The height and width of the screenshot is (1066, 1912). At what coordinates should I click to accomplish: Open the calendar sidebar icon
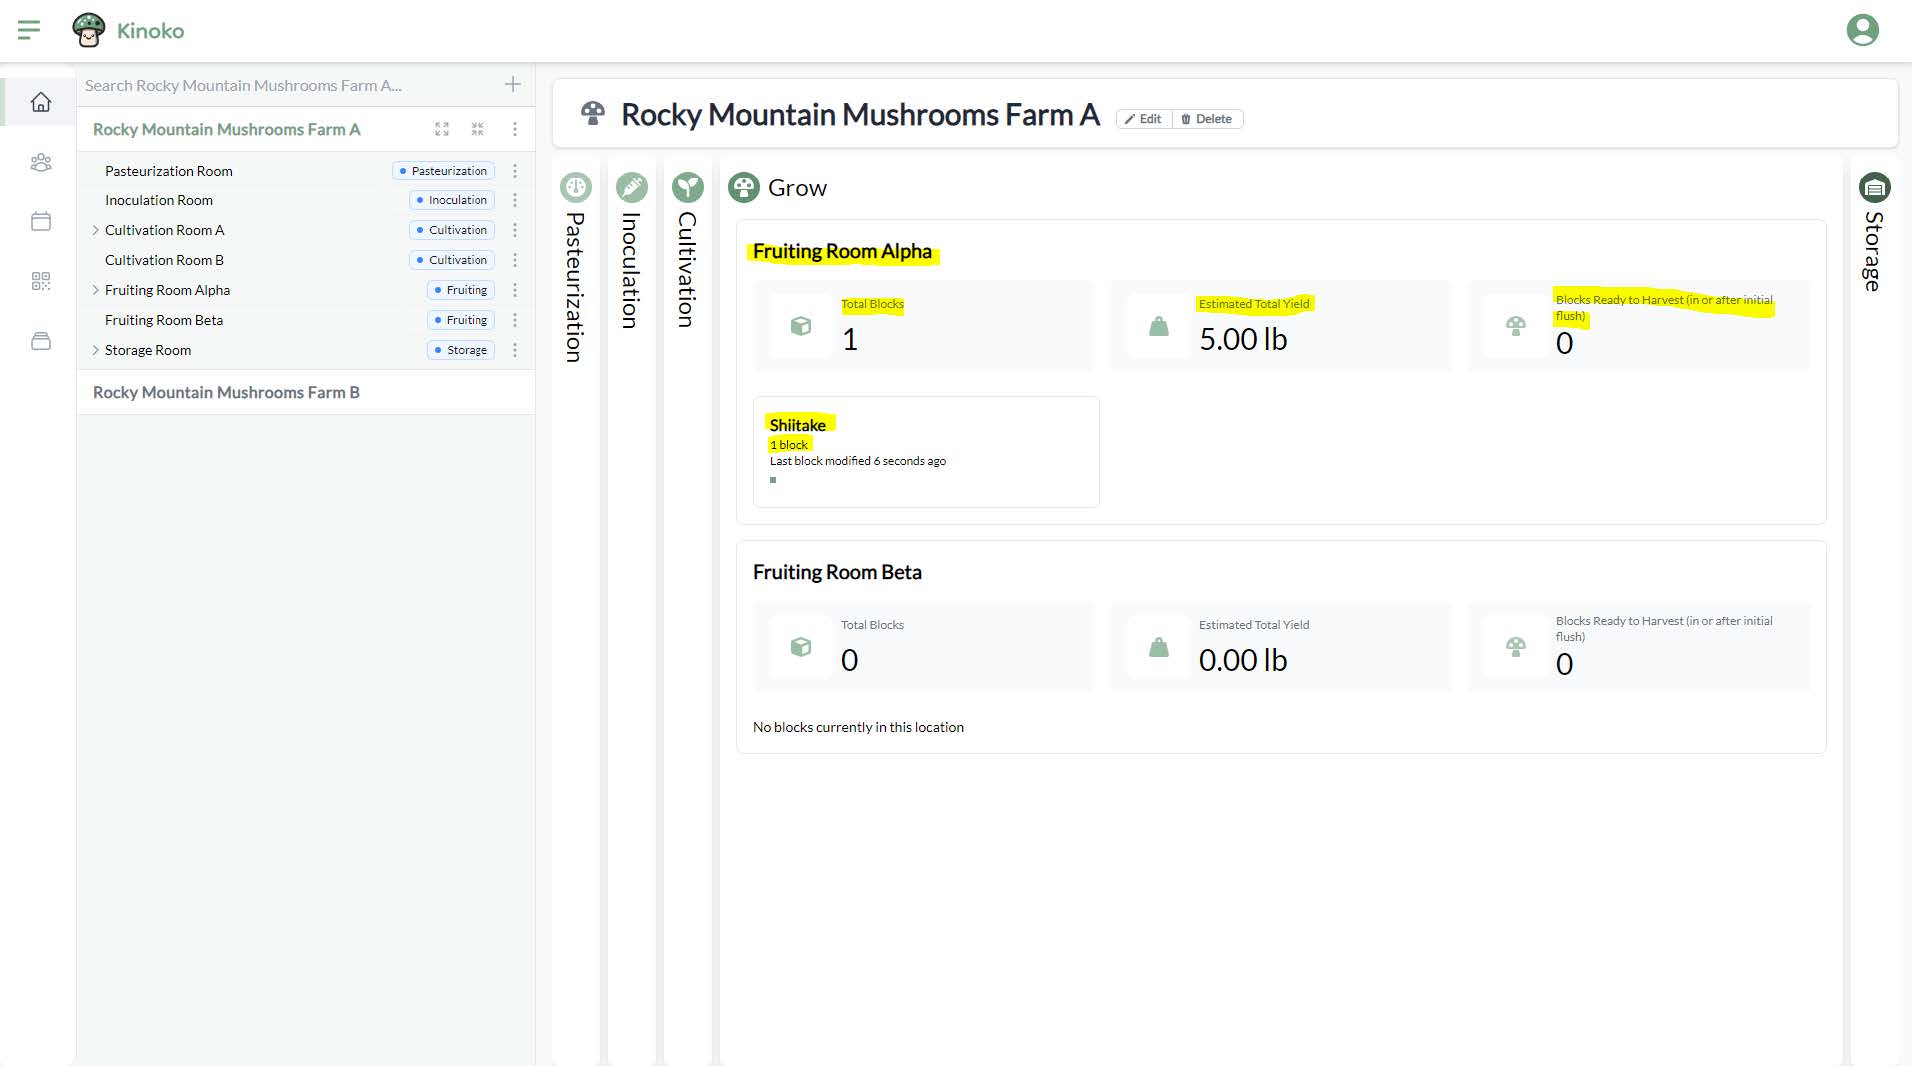click(41, 221)
